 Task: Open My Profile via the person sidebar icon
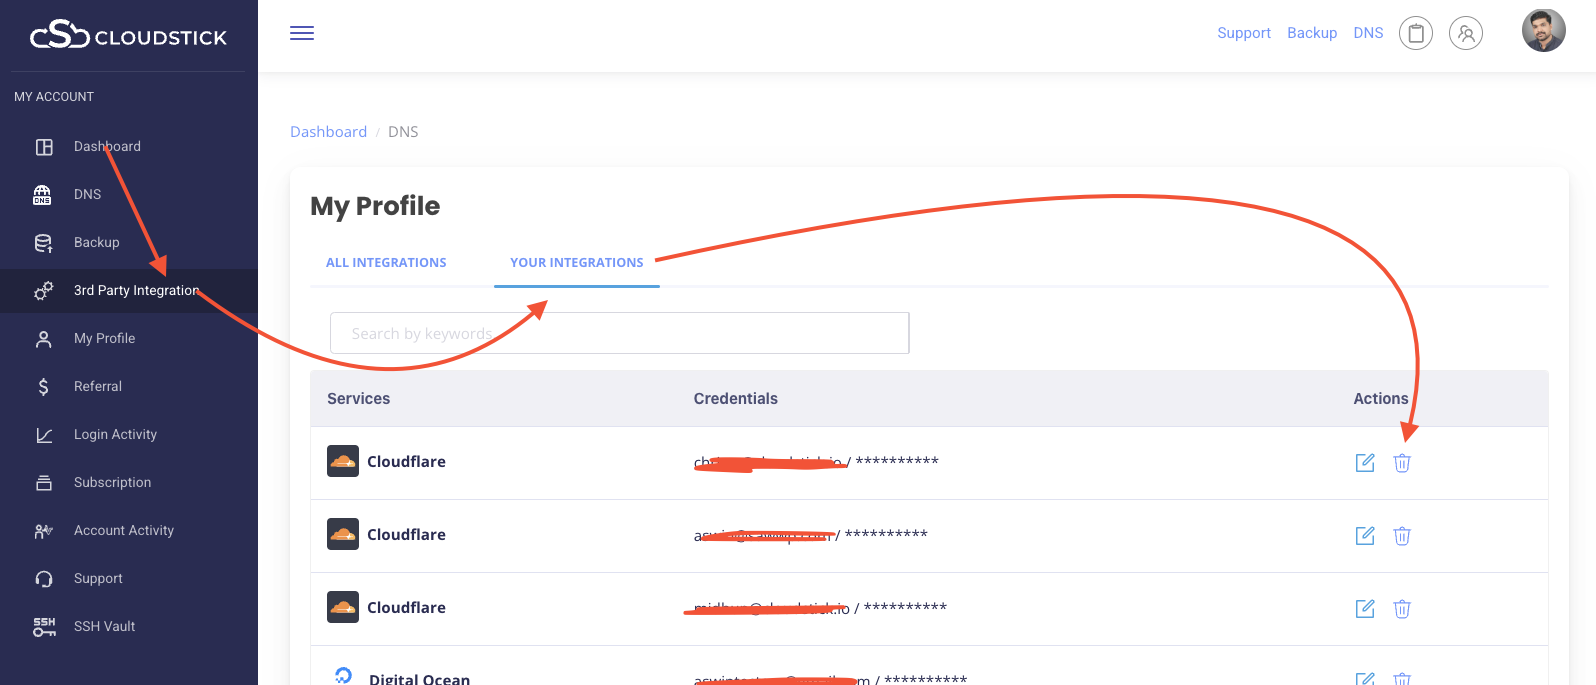(43, 338)
